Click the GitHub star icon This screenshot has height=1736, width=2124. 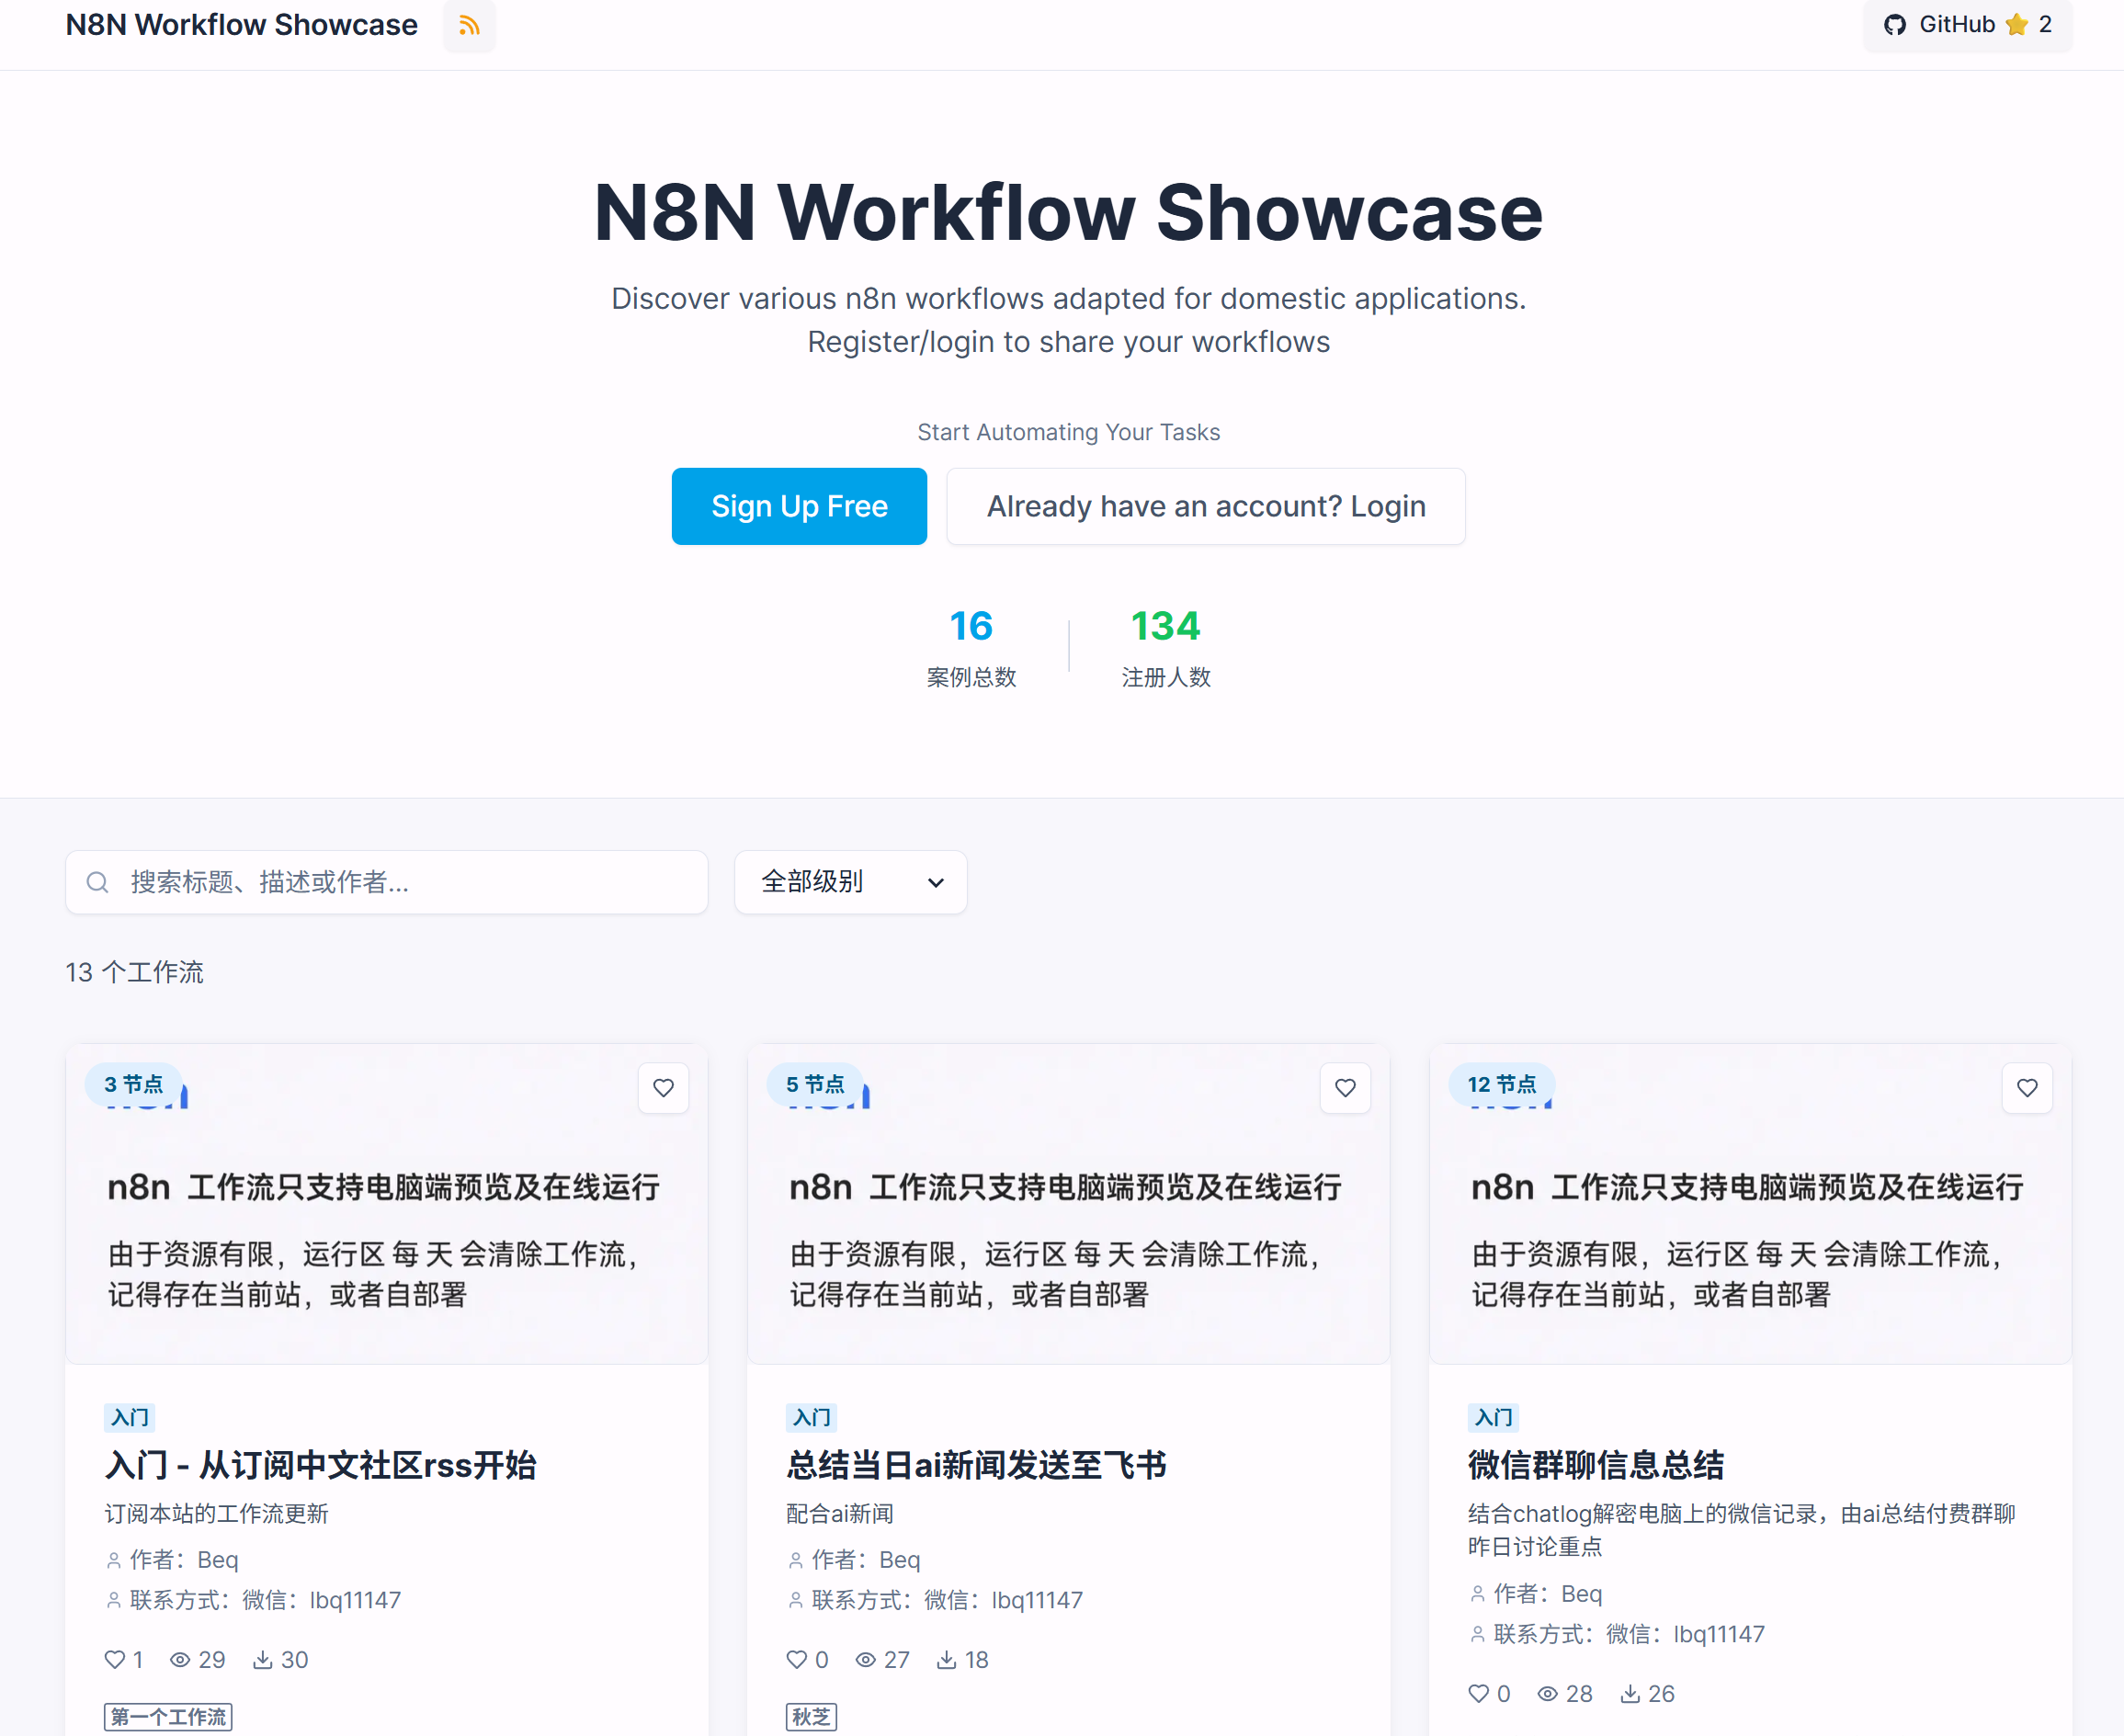2017,25
